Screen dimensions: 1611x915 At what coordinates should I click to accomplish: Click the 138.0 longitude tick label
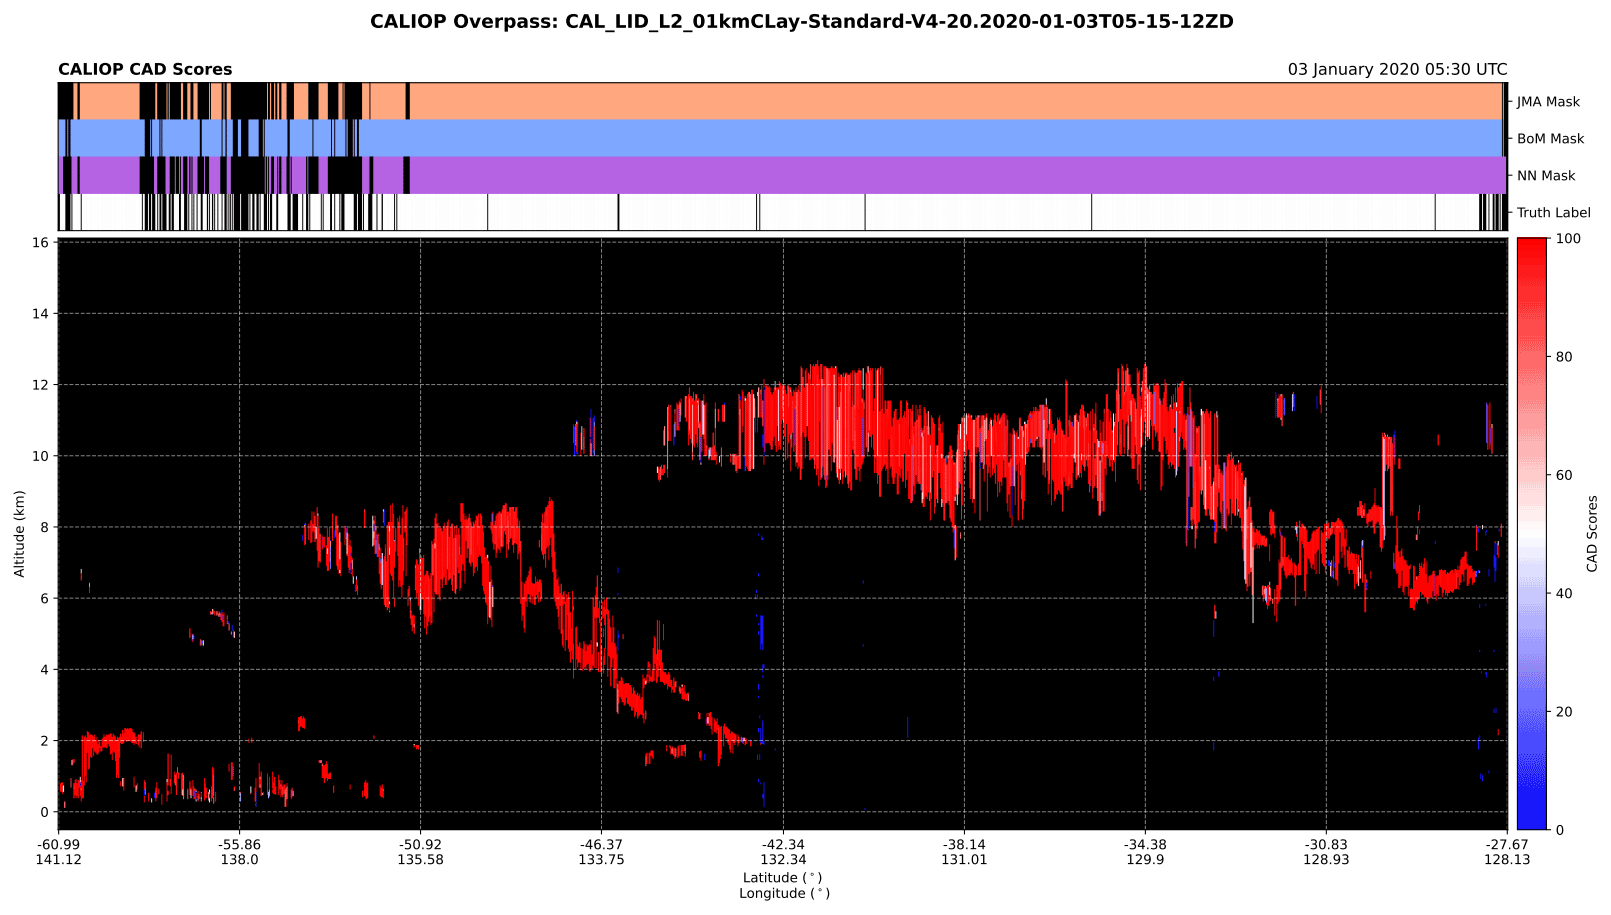[239, 860]
